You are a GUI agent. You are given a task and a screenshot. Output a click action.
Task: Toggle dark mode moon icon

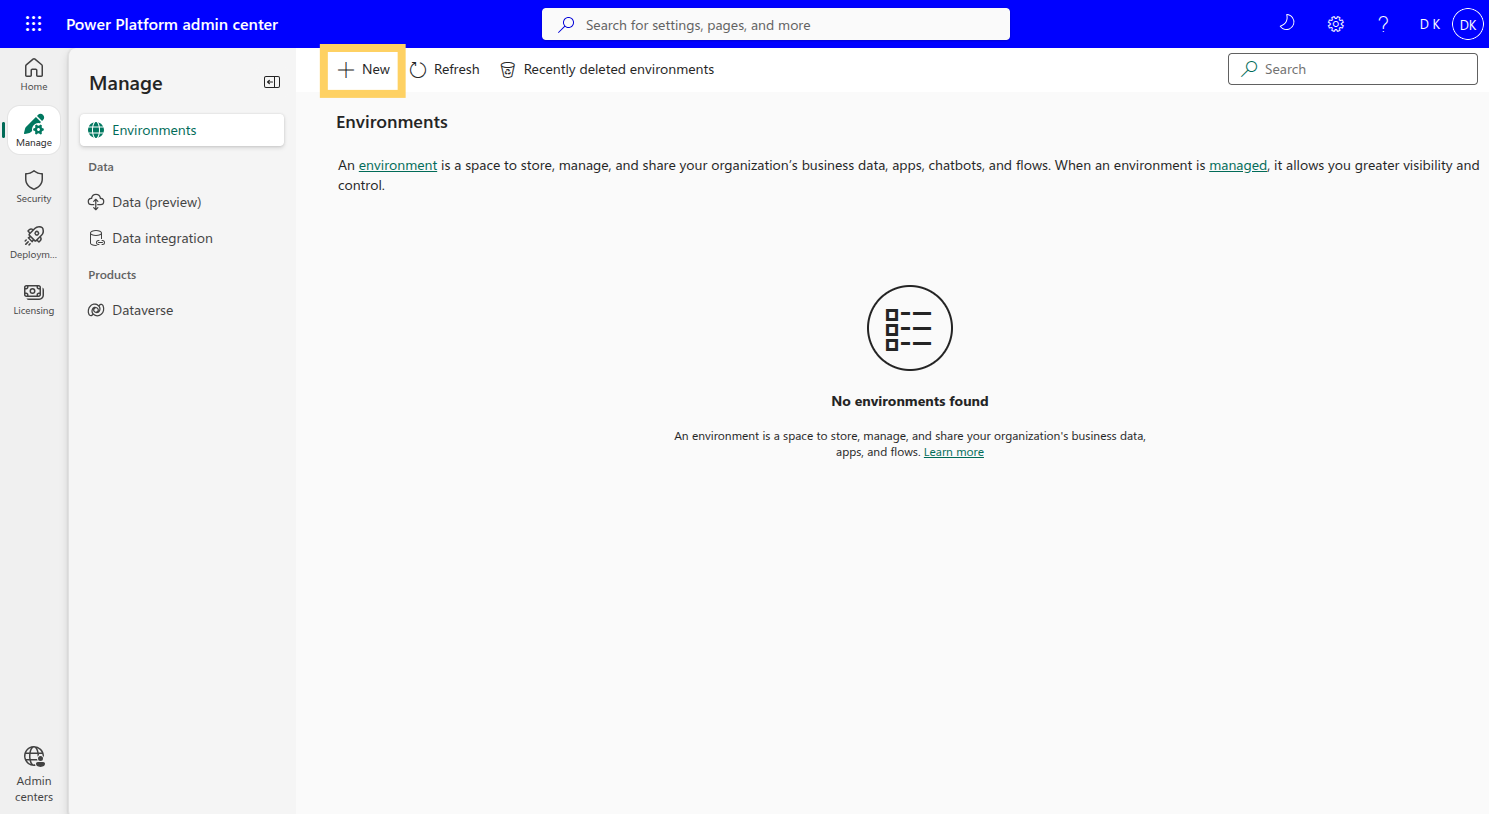[x=1287, y=24]
